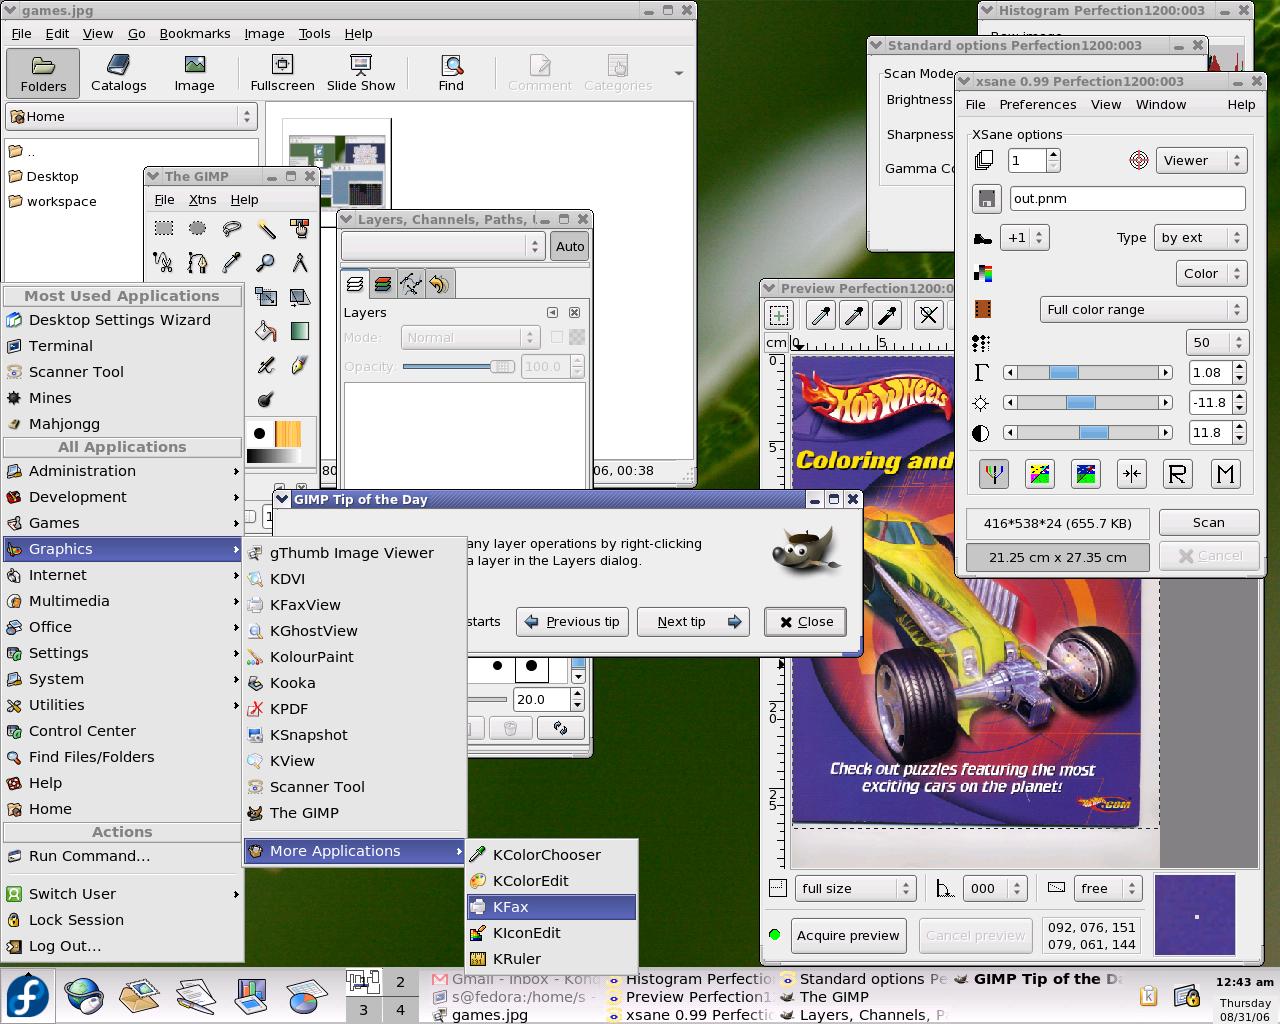Select KFax from More Applications submenu
Screen dimensions: 1280x1024
click(x=551, y=907)
